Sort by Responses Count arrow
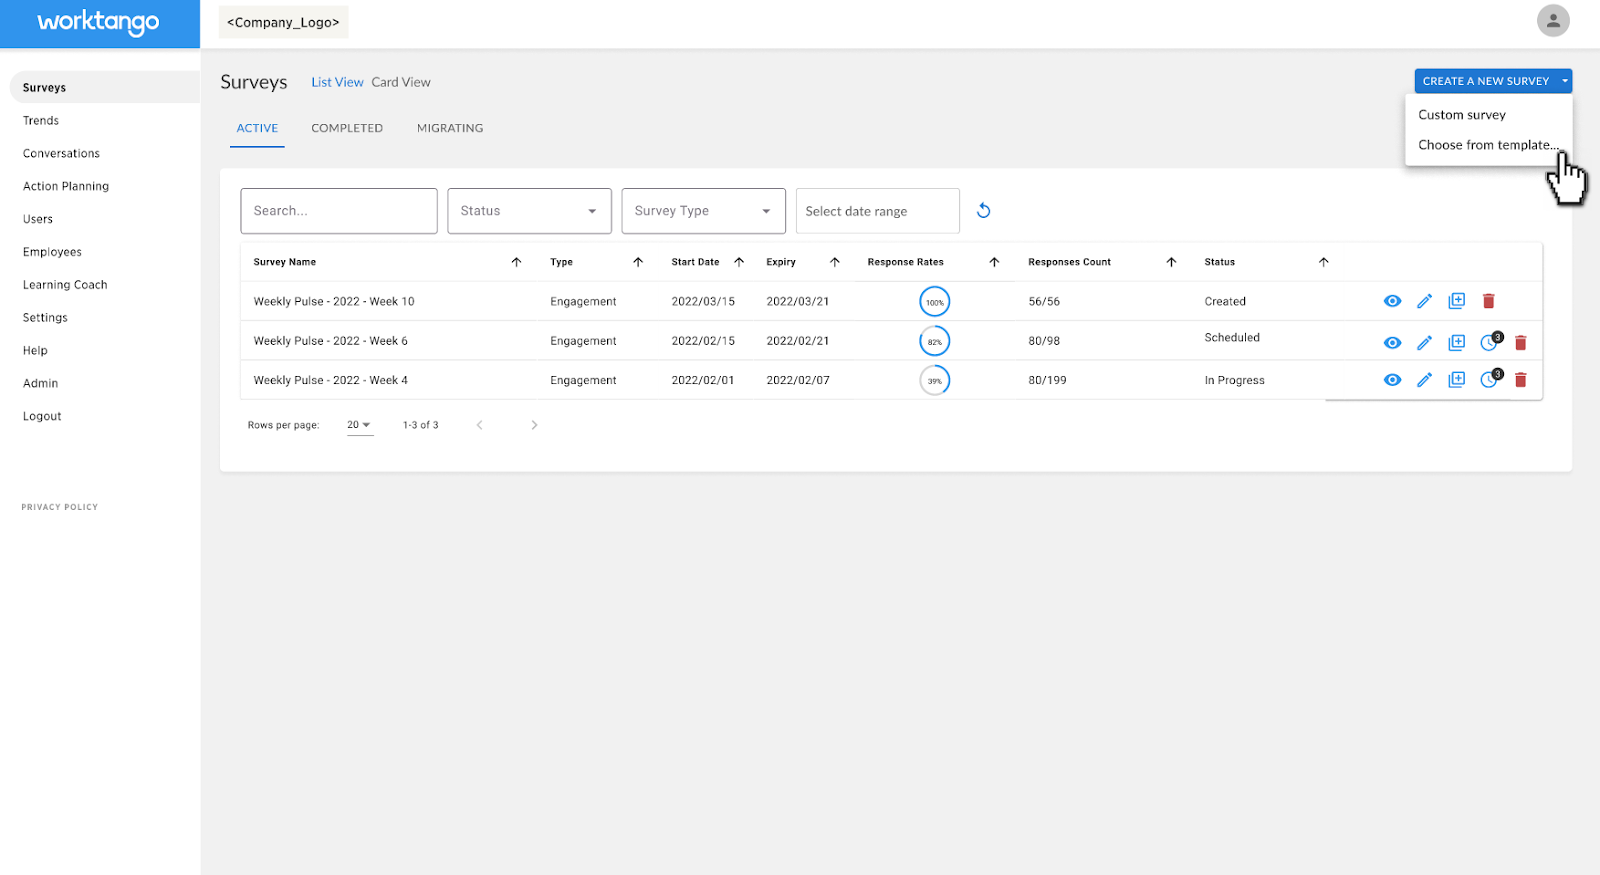This screenshot has height=875, width=1600. click(x=1171, y=262)
